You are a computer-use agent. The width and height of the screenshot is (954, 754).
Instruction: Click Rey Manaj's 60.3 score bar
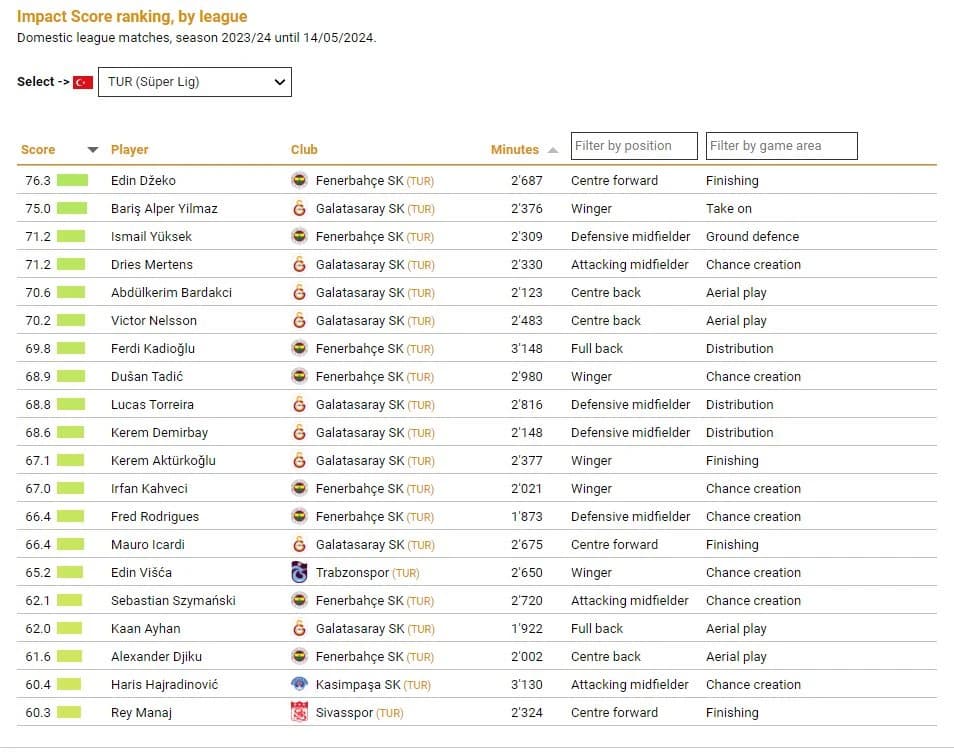tap(69, 713)
